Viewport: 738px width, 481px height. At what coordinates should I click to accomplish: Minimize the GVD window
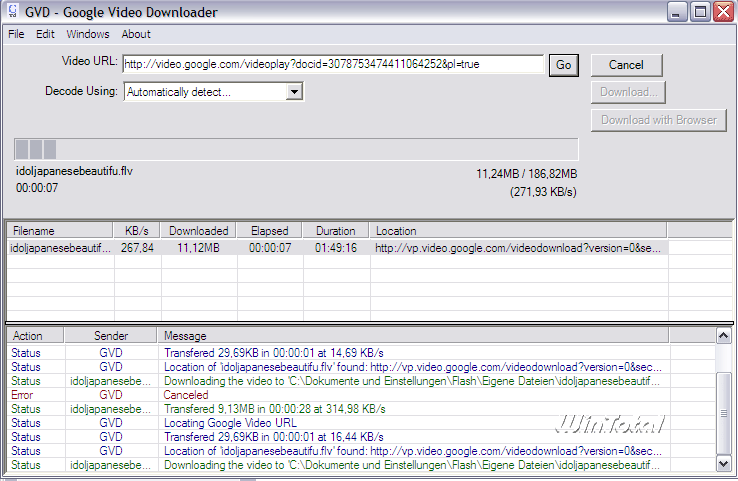(677, 12)
